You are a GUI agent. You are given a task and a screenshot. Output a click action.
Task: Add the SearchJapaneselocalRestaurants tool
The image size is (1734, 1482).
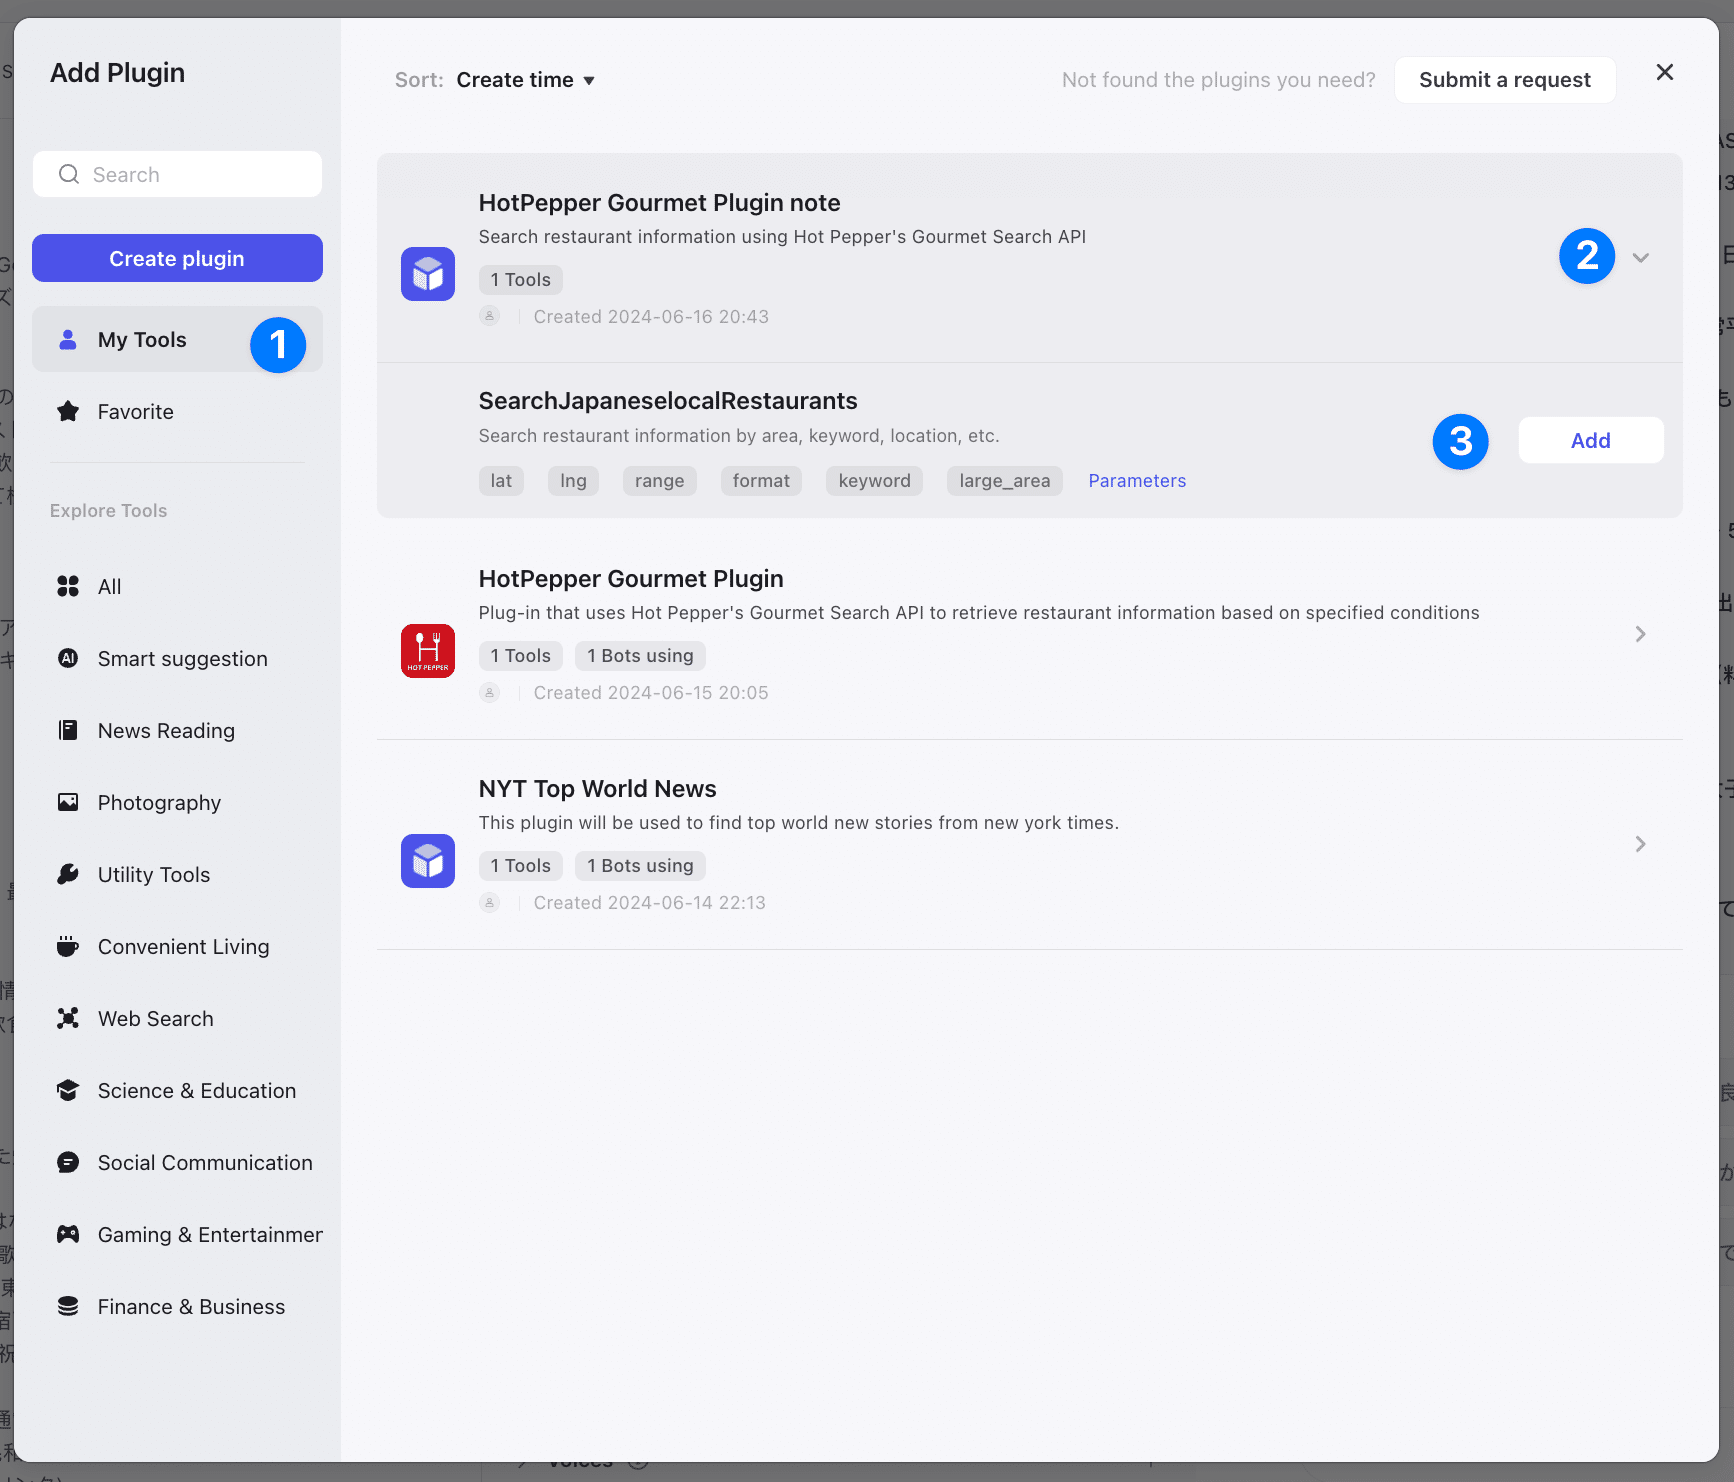1590,441
